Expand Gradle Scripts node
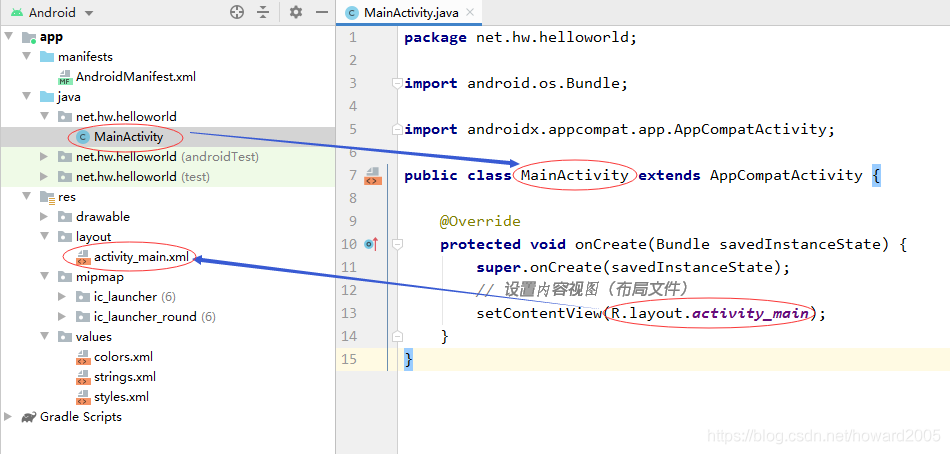950x454 pixels. click(x=8, y=417)
